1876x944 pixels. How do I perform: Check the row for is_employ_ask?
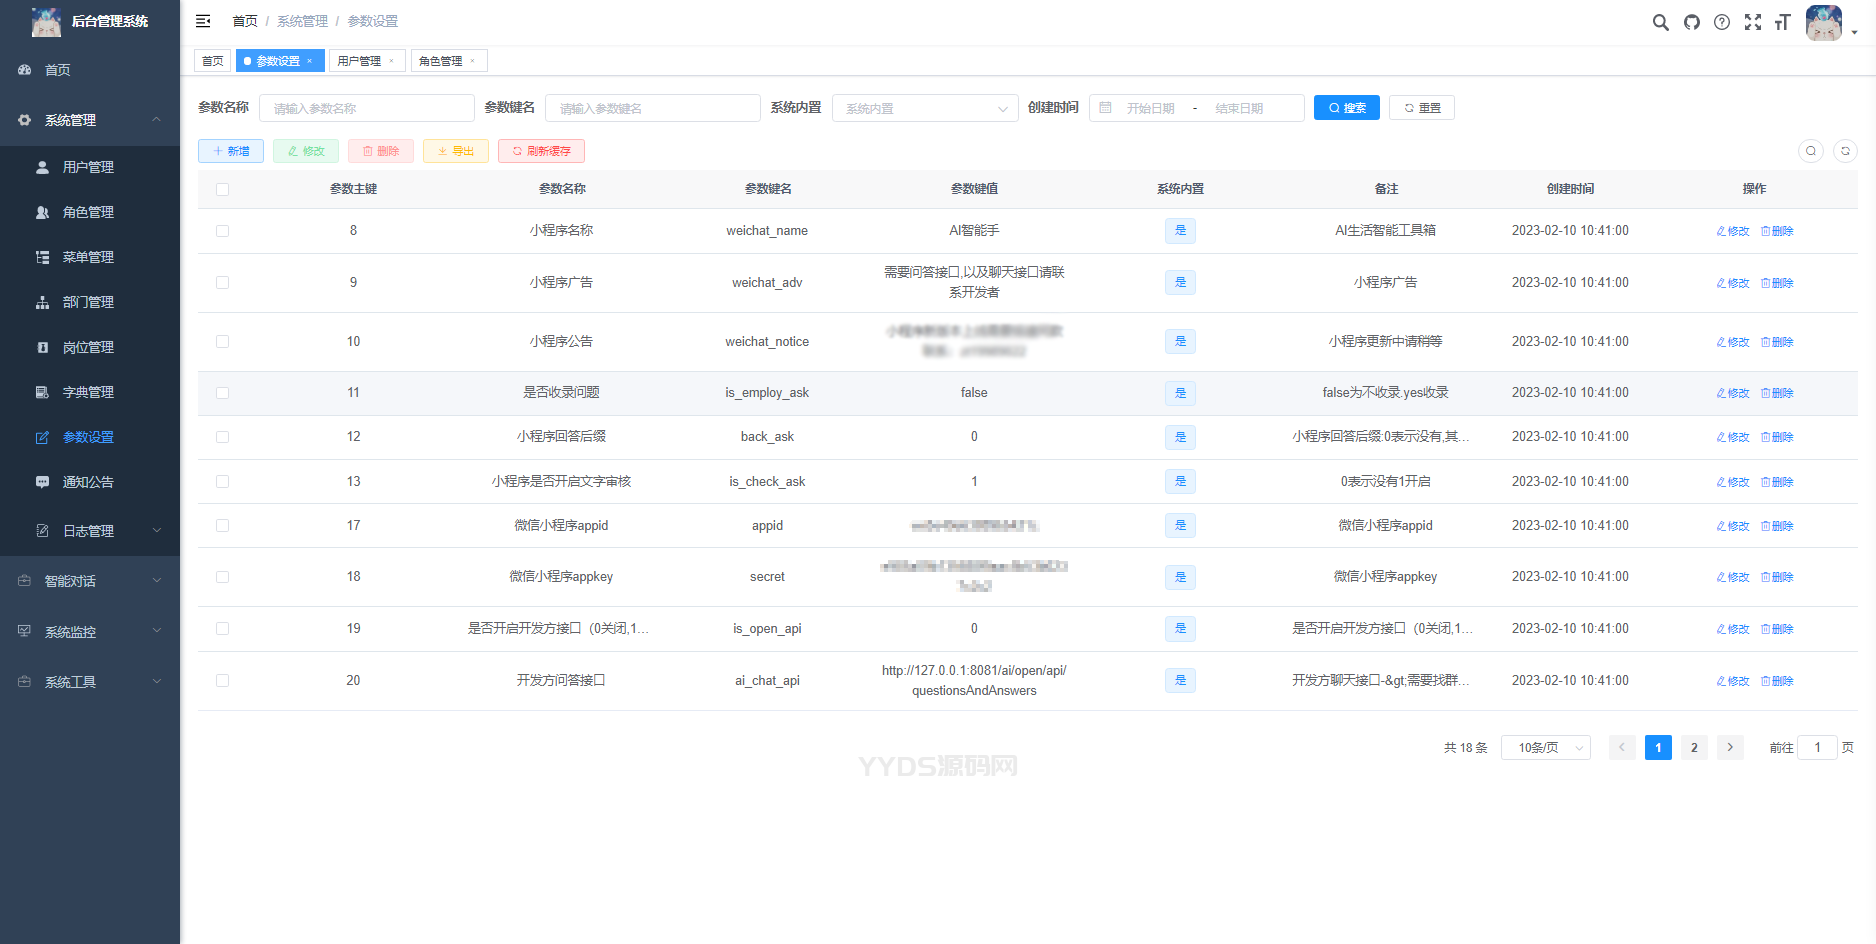(x=222, y=393)
